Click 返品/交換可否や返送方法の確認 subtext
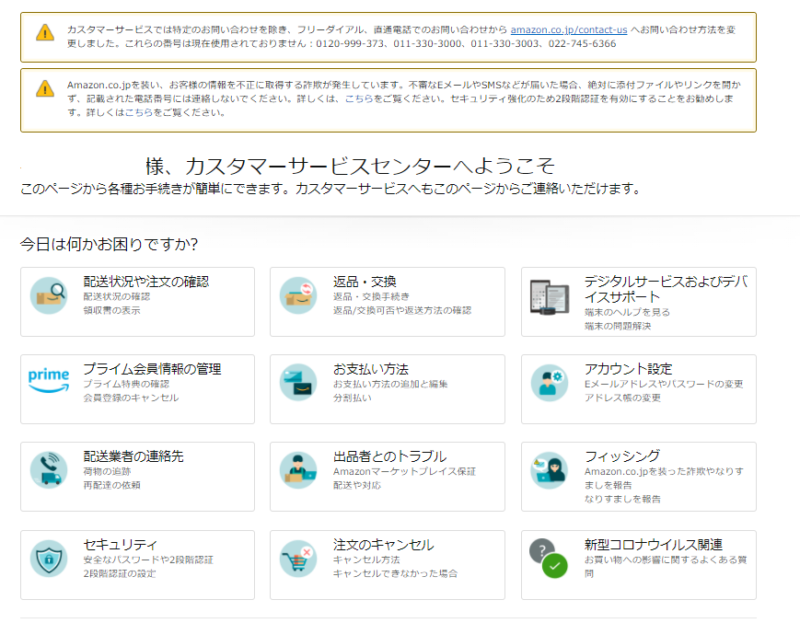Image resolution: width=800 pixels, height=623 pixels. (x=402, y=310)
